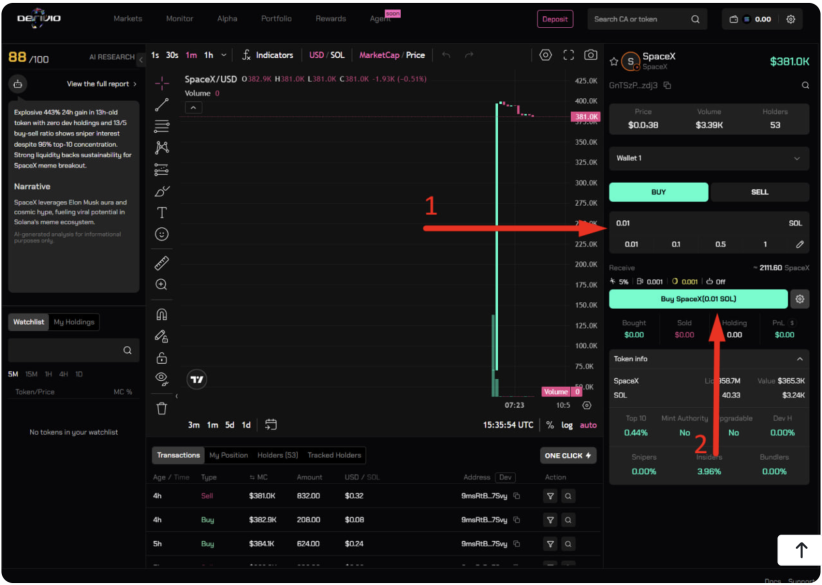Star the SpaceX token as favorite
The height and width of the screenshot is (585, 822).
(614, 60)
